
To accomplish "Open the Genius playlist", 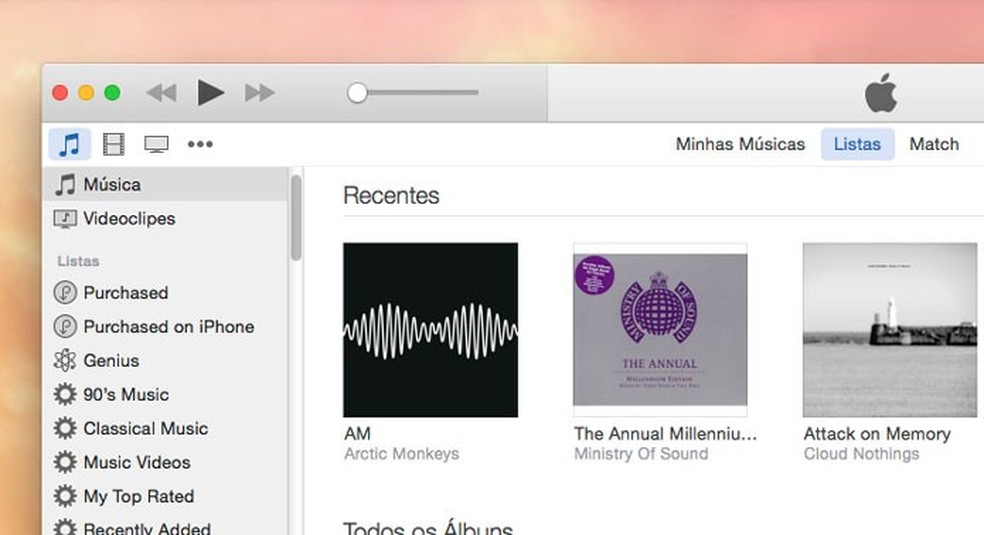I will 166,360.
